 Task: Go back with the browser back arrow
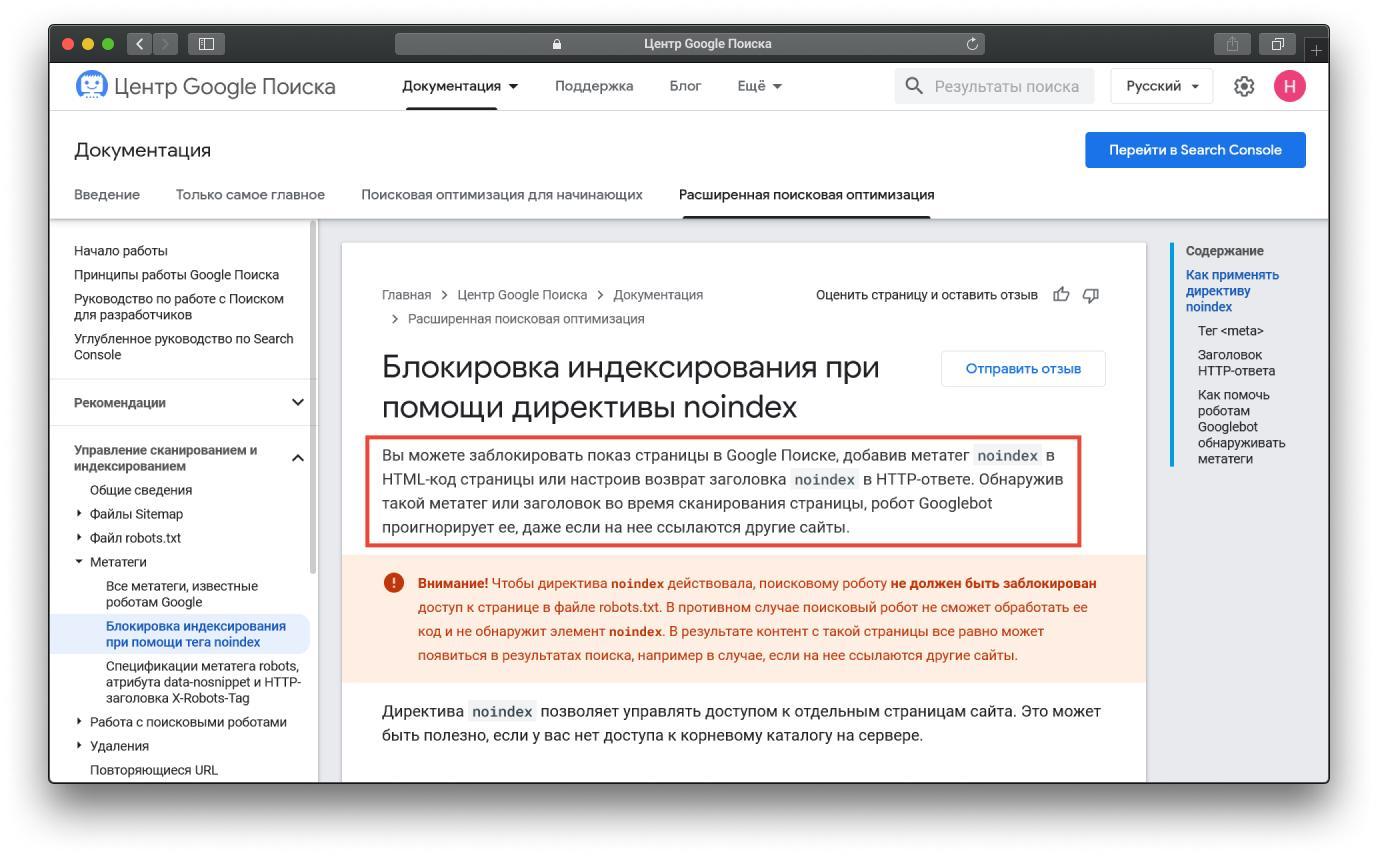click(140, 44)
